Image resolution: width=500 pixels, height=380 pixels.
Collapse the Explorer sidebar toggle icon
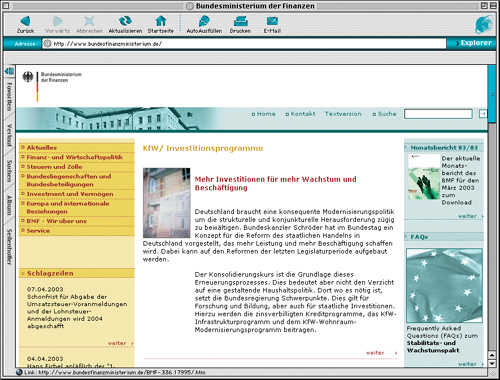tap(9, 71)
